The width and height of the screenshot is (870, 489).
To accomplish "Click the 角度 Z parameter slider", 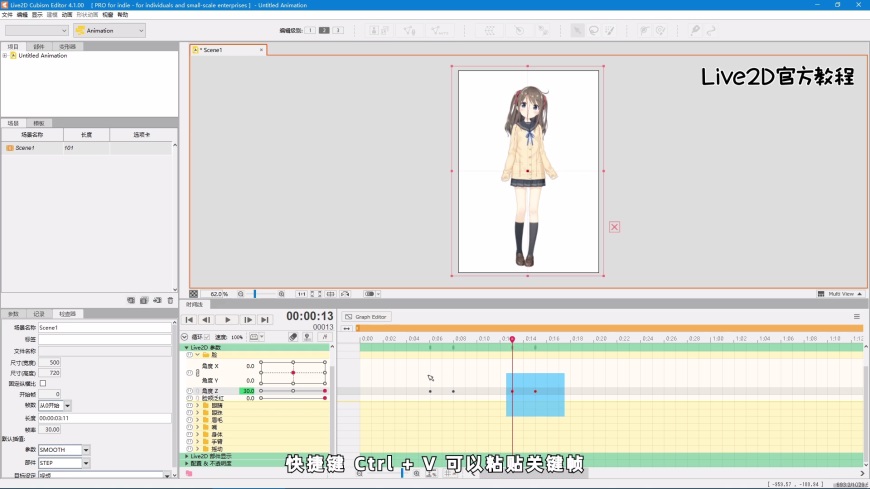I will click(293, 391).
